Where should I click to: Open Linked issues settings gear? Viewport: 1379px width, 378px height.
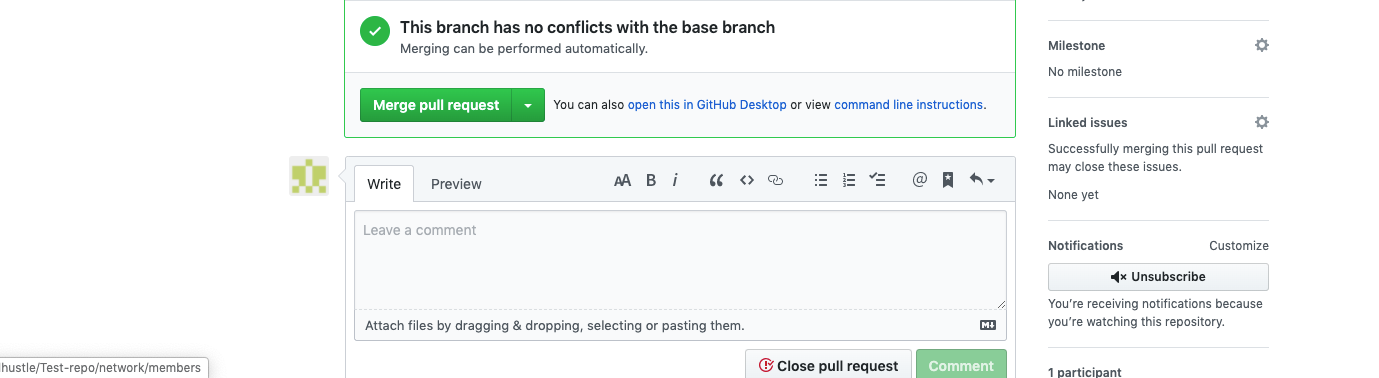pos(1262,122)
